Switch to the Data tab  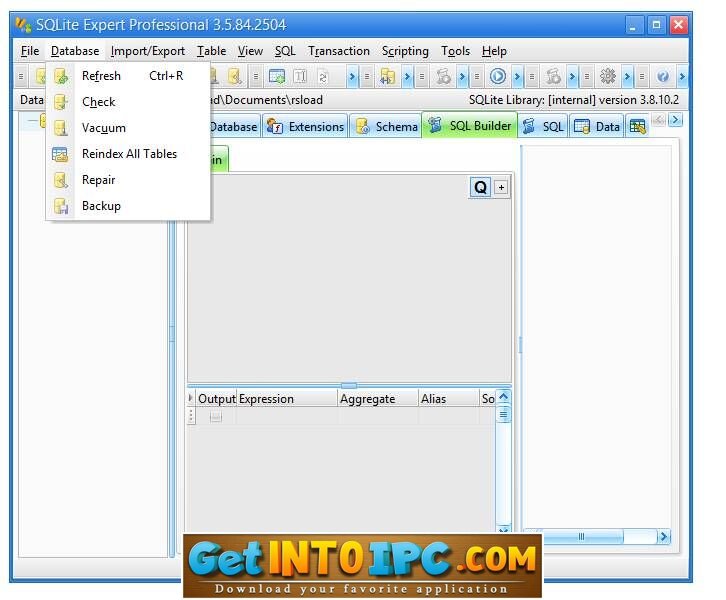(596, 126)
